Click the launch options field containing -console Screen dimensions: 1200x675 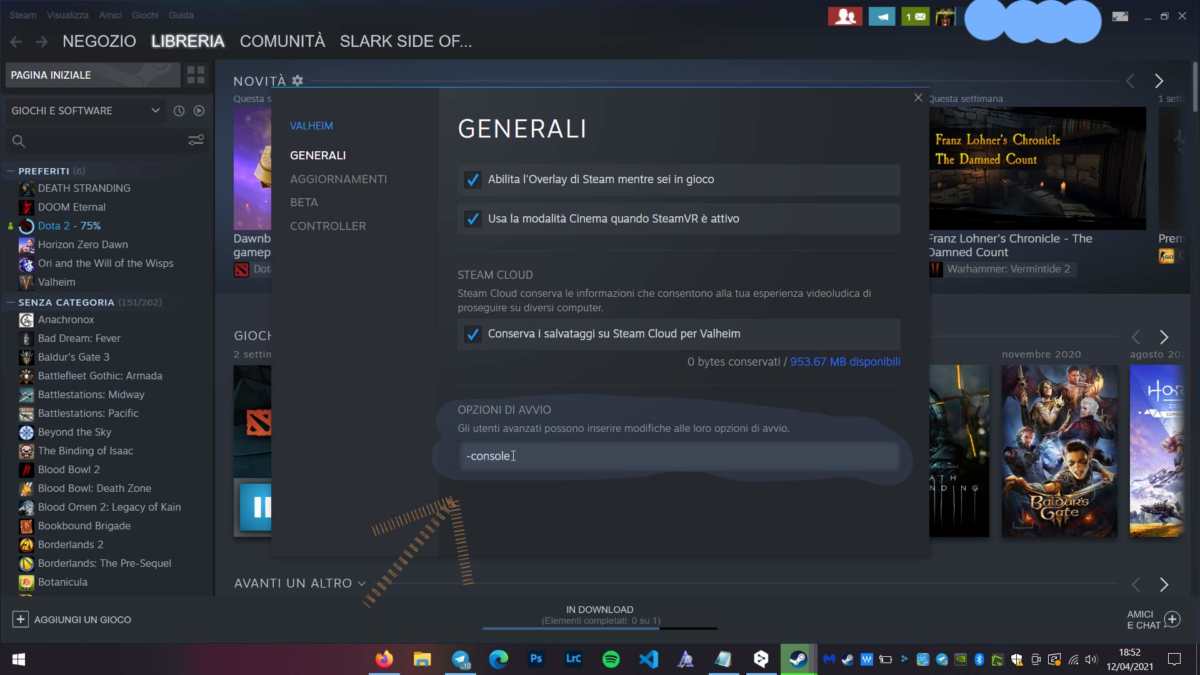click(679, 456)
